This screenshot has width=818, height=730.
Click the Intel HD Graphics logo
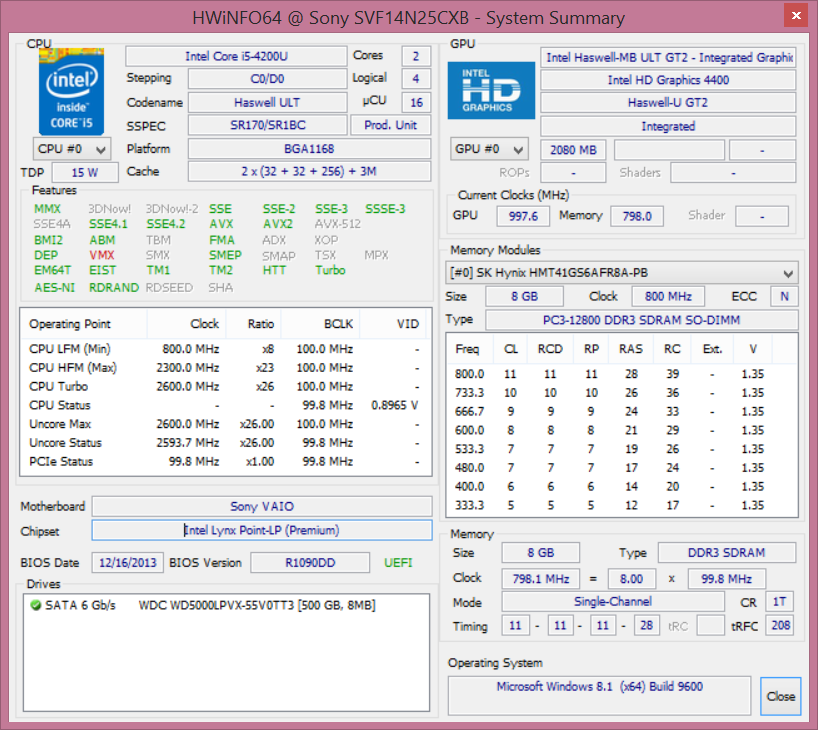[x=491, y=90]
